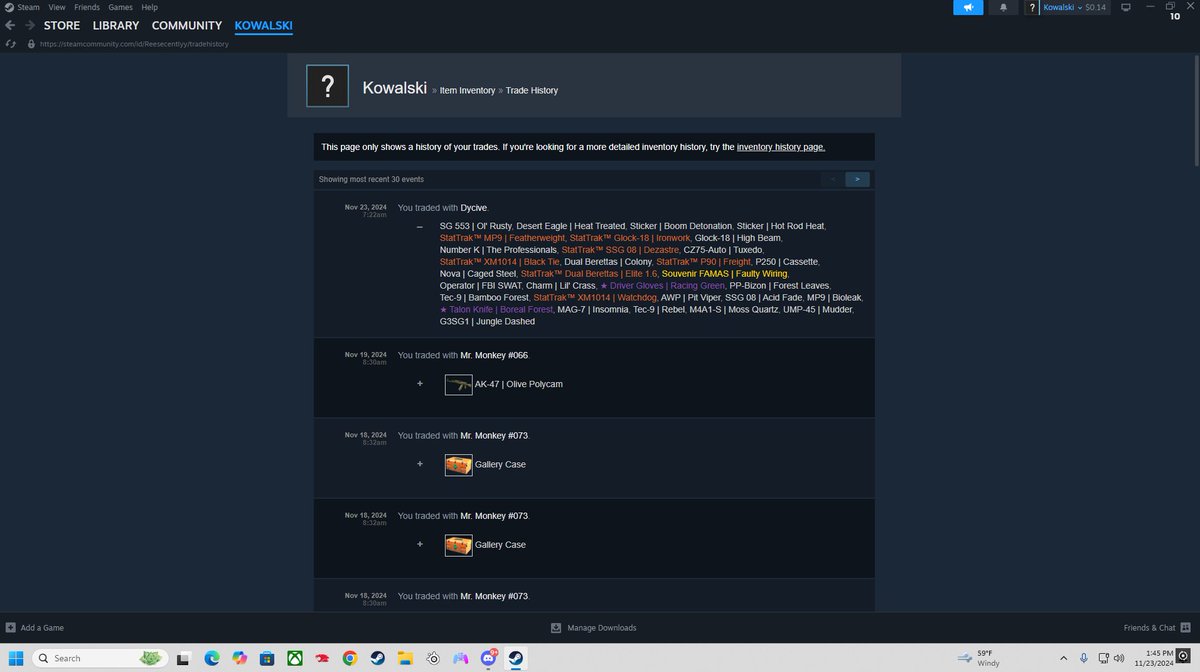Image resolution: width=1200 pixels, height=672 pixels.
Task: Click Add a Game at bottom left
Action: click(34, 628)
